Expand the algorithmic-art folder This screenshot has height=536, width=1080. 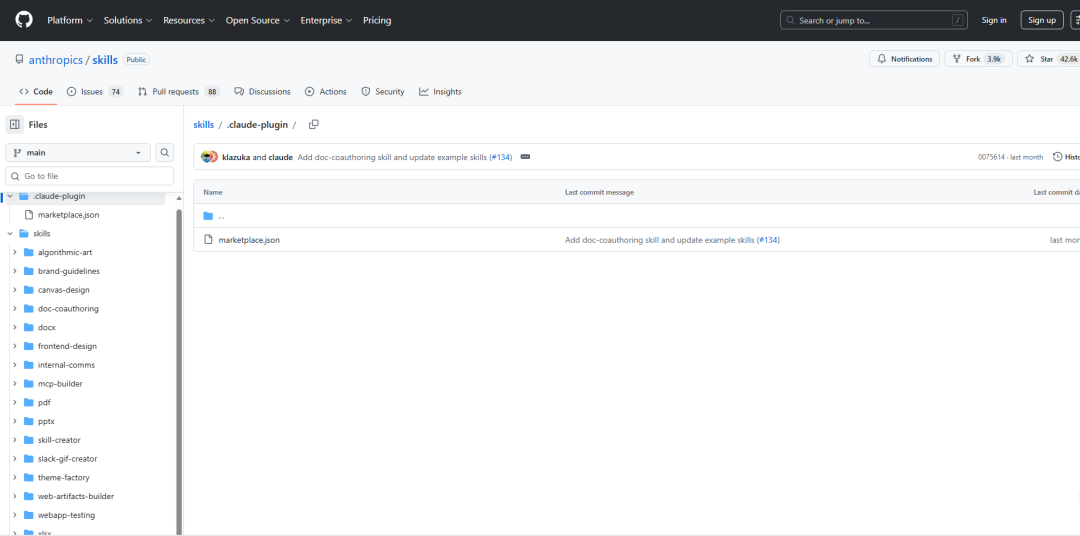click(x=14, y=252)
